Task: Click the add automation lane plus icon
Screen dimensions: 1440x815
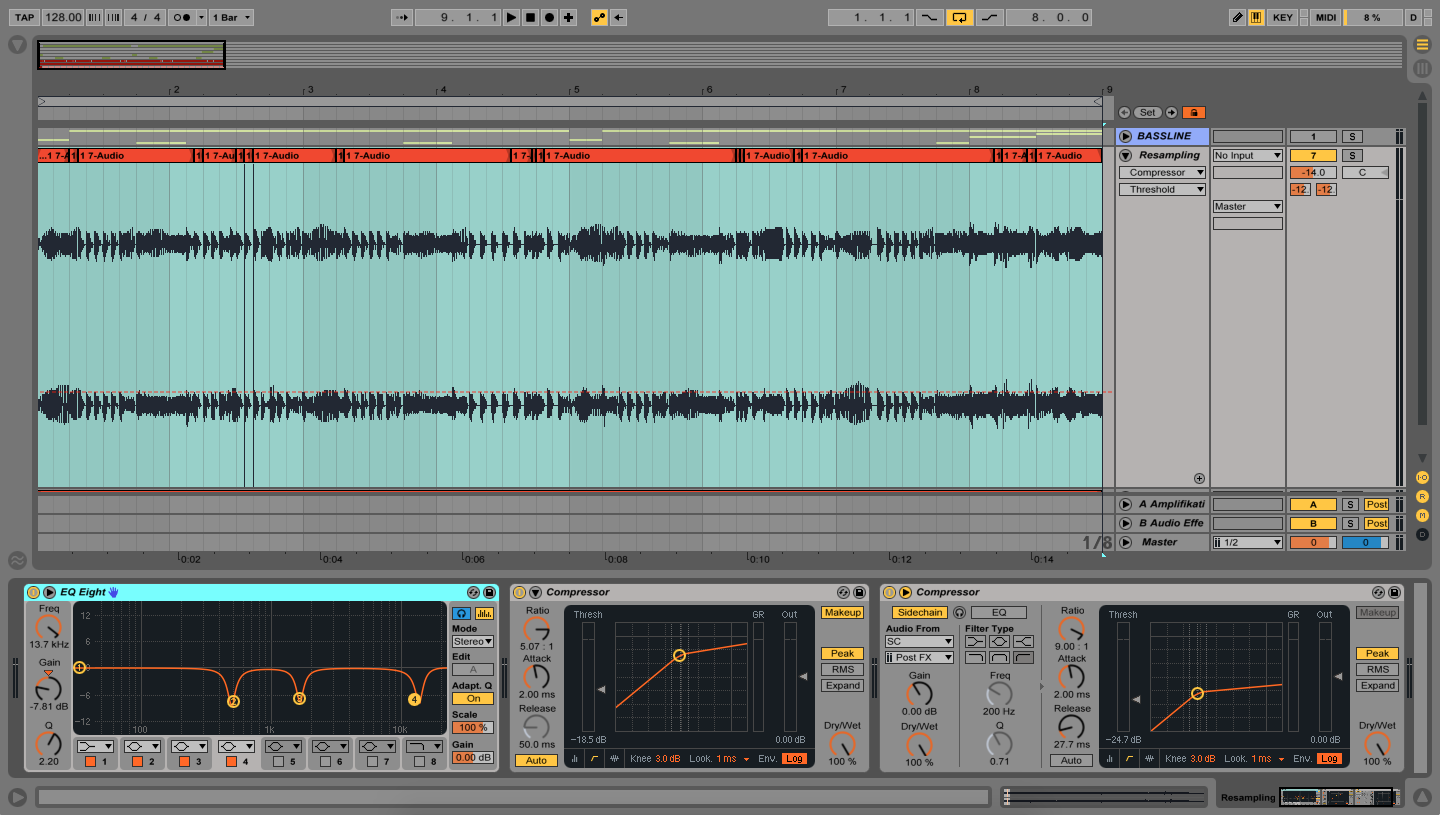Action: [x=1199, y=479]
